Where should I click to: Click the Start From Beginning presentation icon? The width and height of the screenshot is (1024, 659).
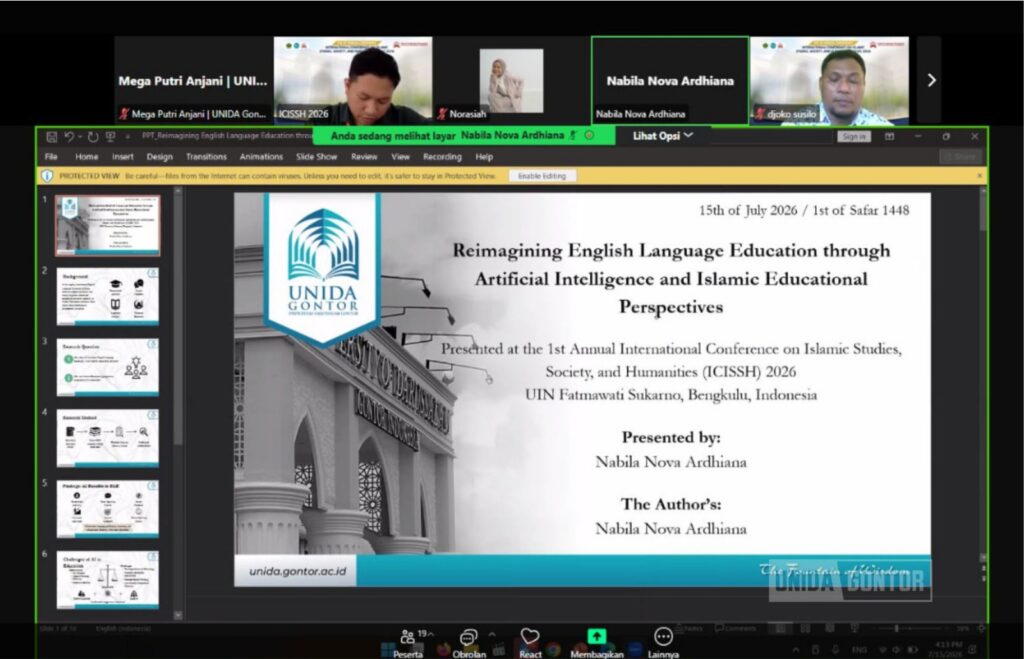pos(110,137)
